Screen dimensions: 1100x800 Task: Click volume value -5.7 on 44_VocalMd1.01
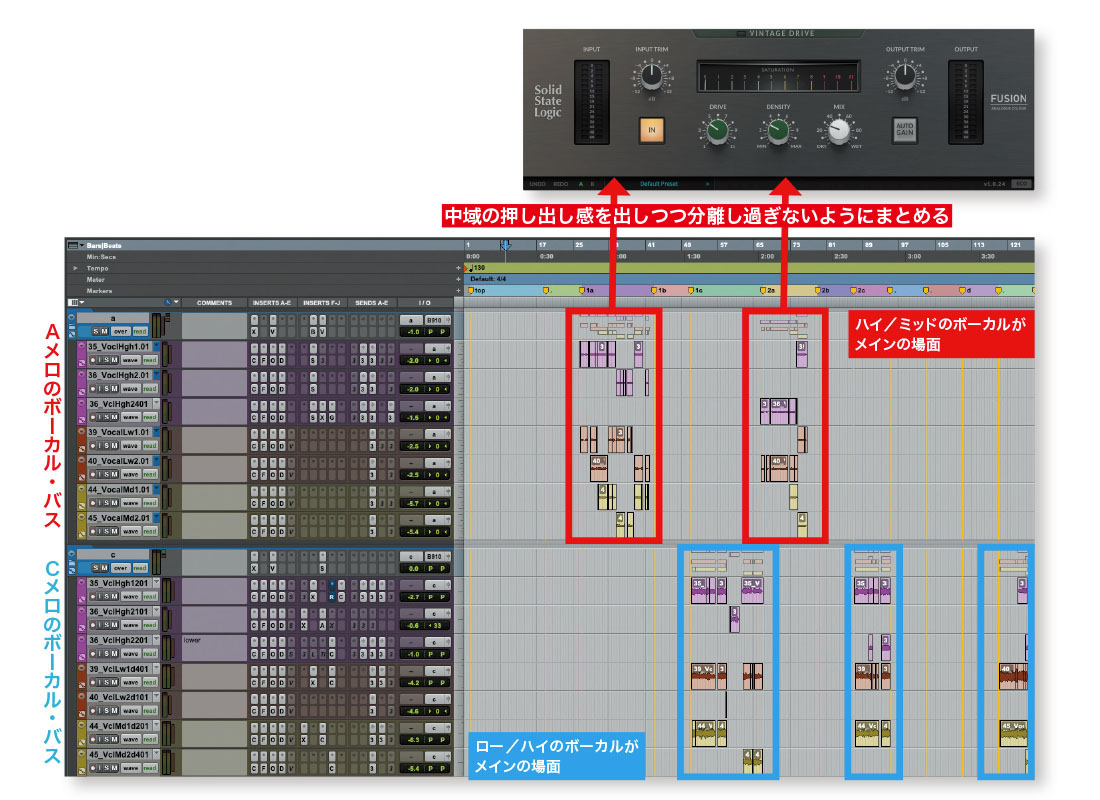point(412,503)
